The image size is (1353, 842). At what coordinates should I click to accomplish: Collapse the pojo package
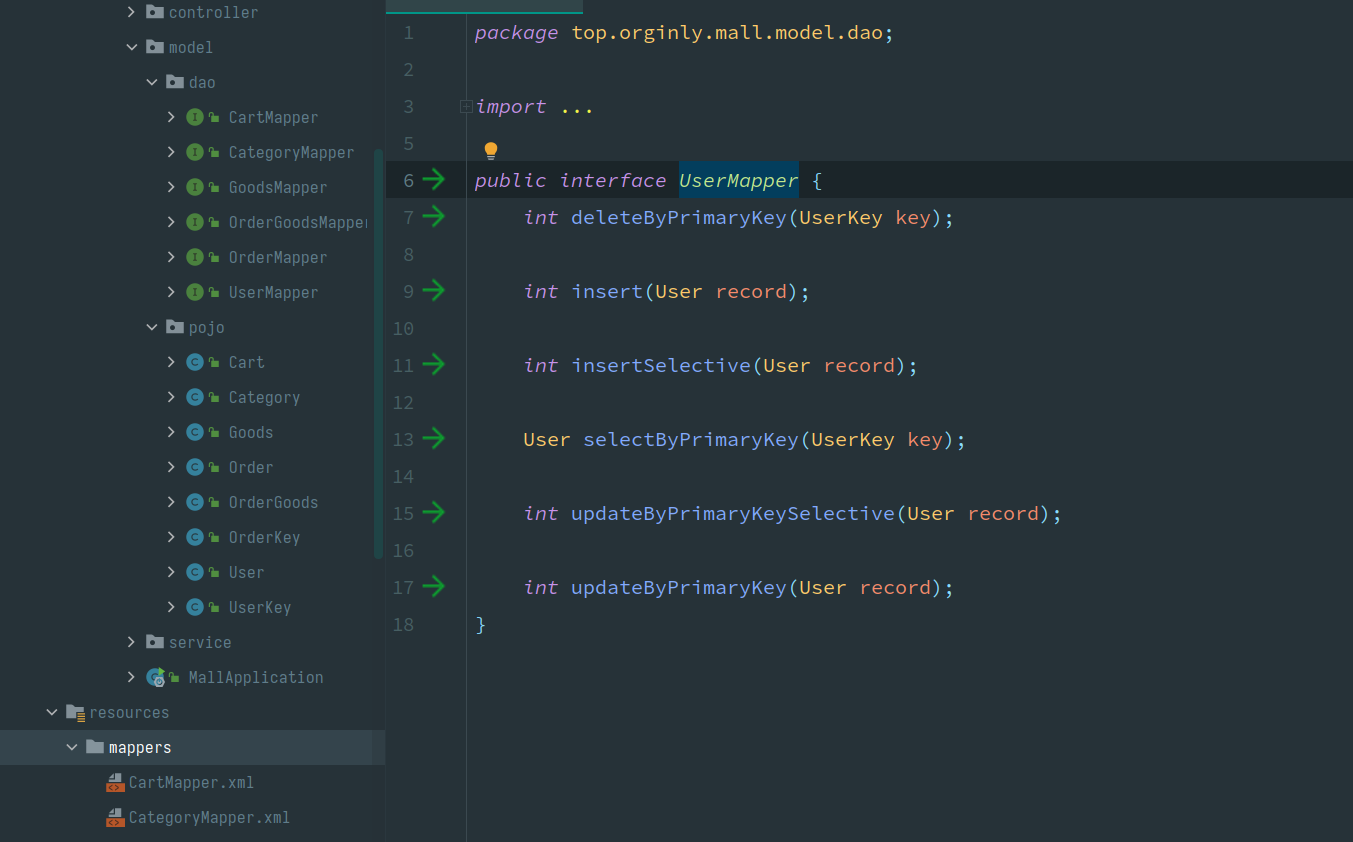(151, 327)
